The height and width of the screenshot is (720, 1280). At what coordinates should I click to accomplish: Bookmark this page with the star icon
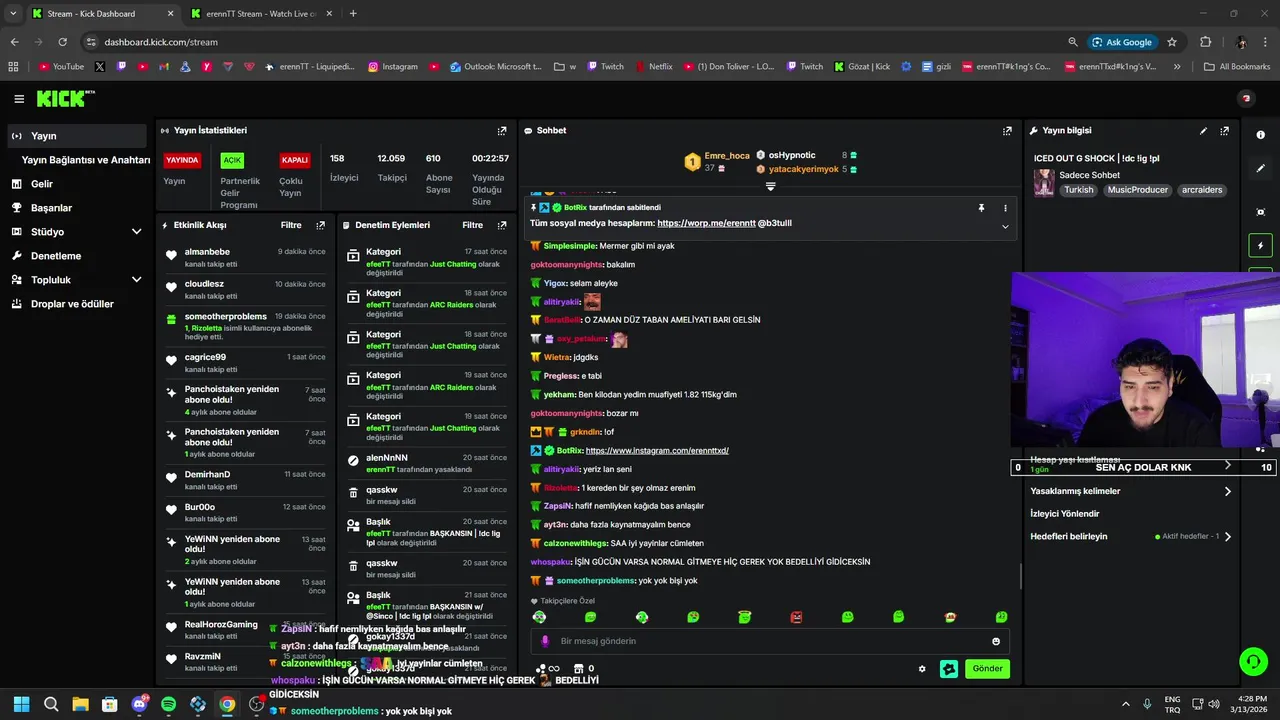click(1172, 42)
